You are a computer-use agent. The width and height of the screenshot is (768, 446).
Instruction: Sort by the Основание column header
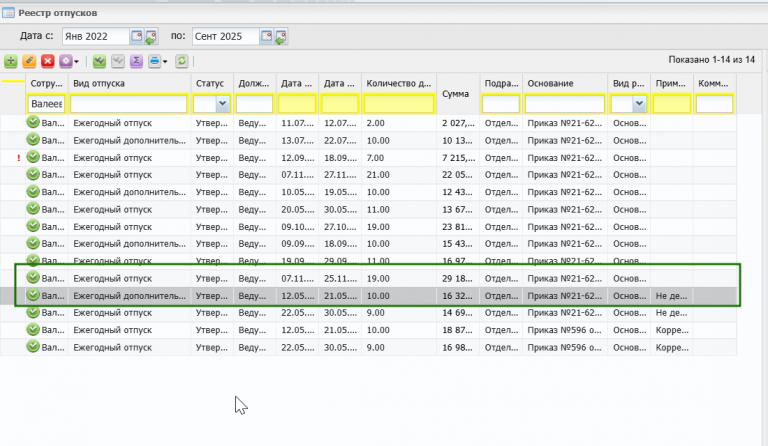[x=565, y=83]
